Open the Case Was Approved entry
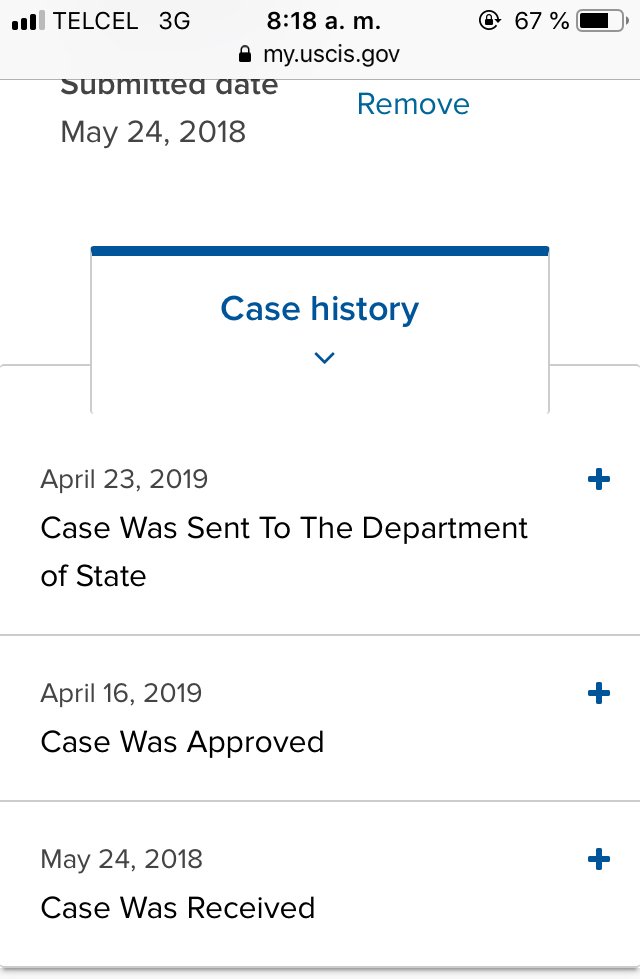This screenshot has width=640, height=979. tap(320, 718)
